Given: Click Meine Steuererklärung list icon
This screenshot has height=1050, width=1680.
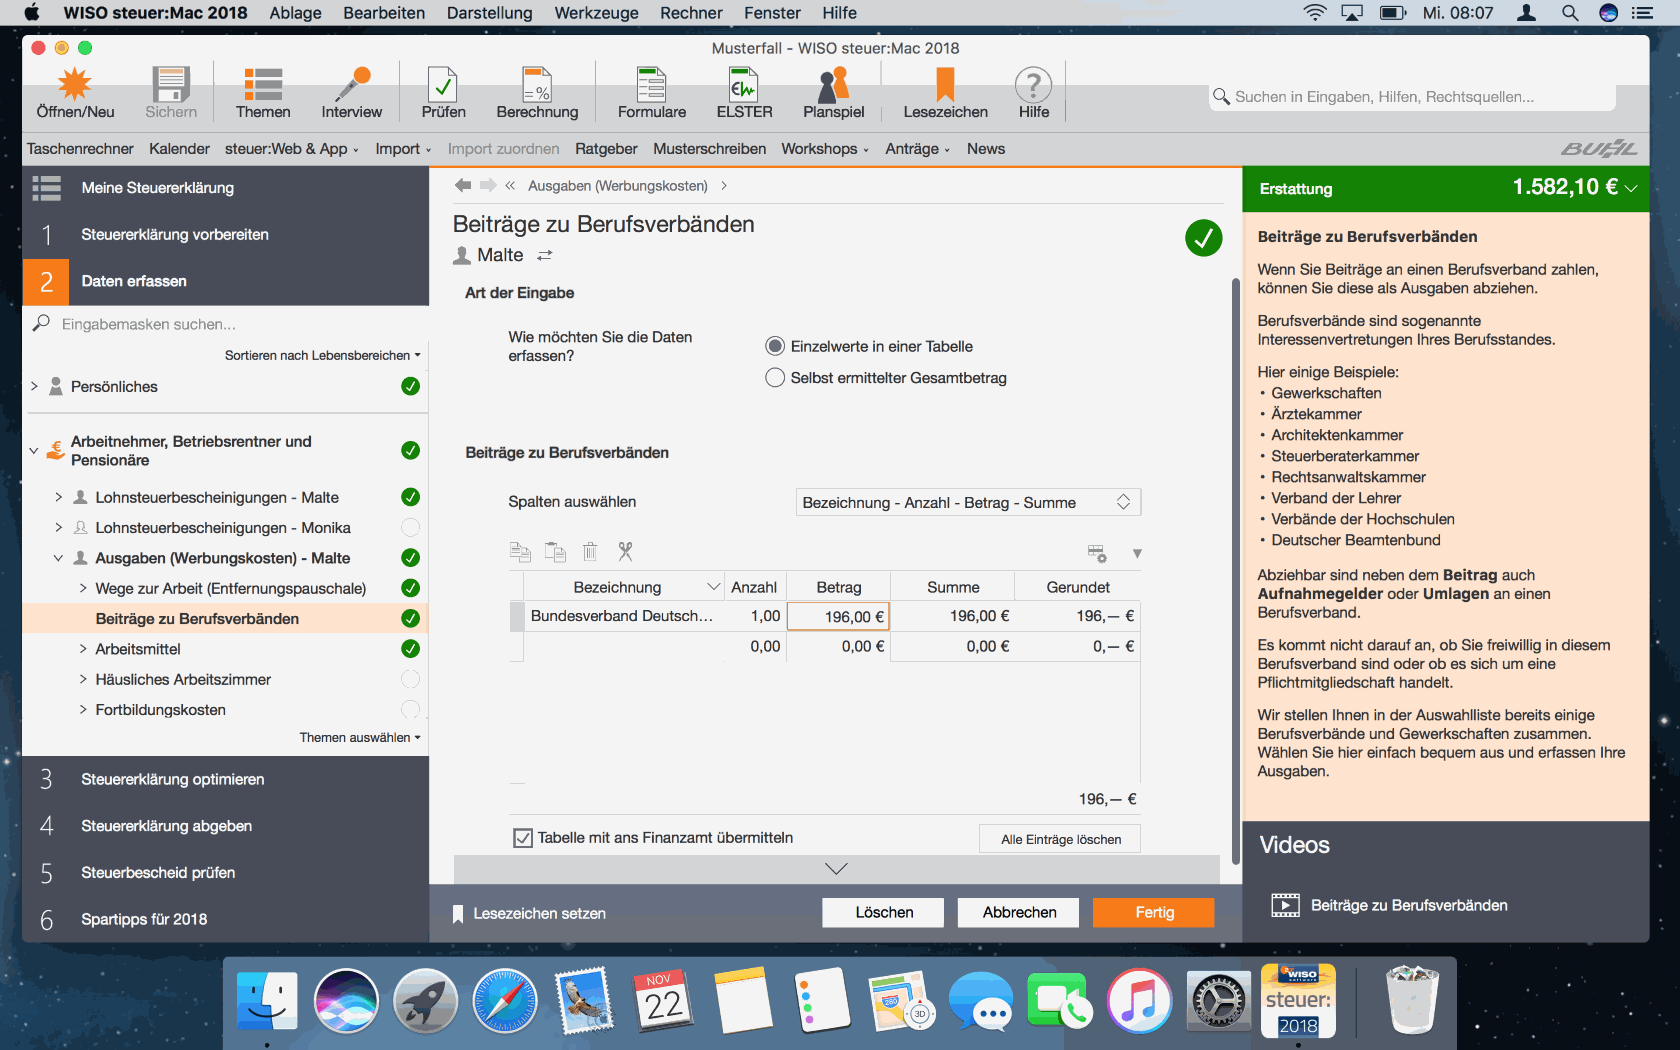Looking at the screenshot, I should [46, 188].
